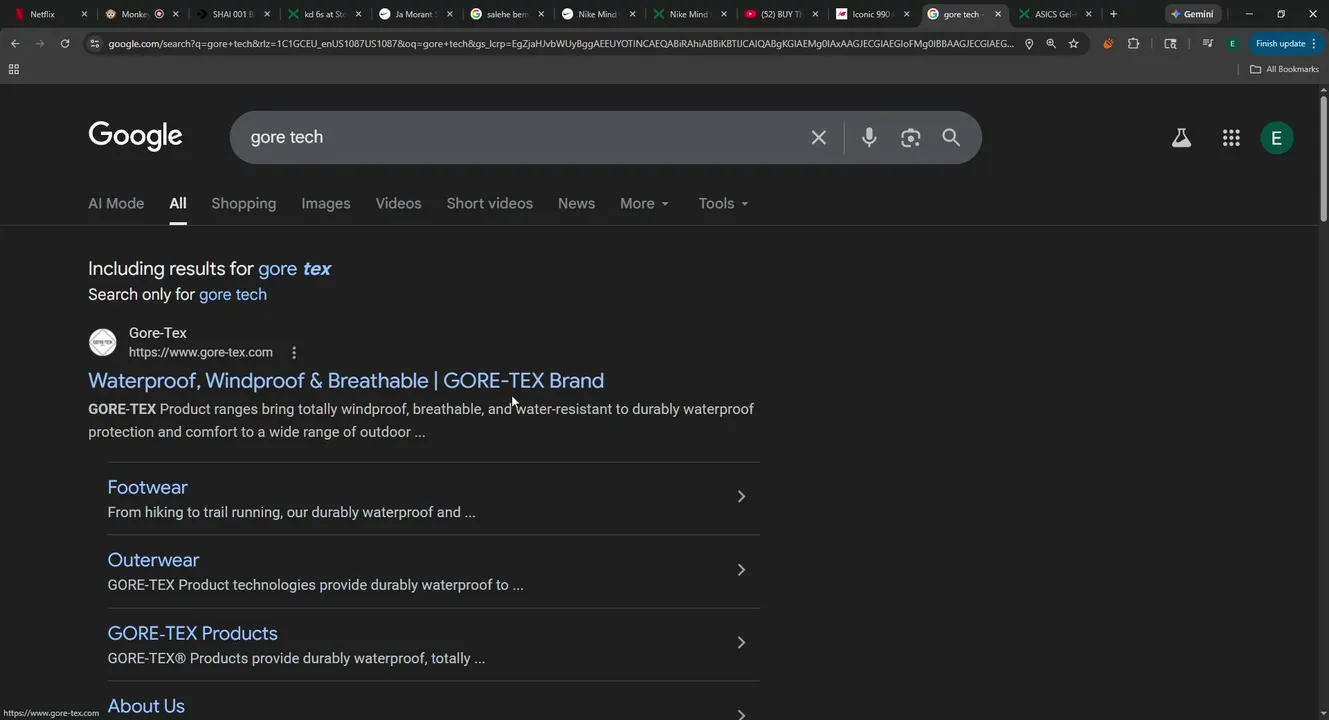Screen dimensions: 1329x720
Task: Switch to the Netflix browser tab
Action: 48,14
